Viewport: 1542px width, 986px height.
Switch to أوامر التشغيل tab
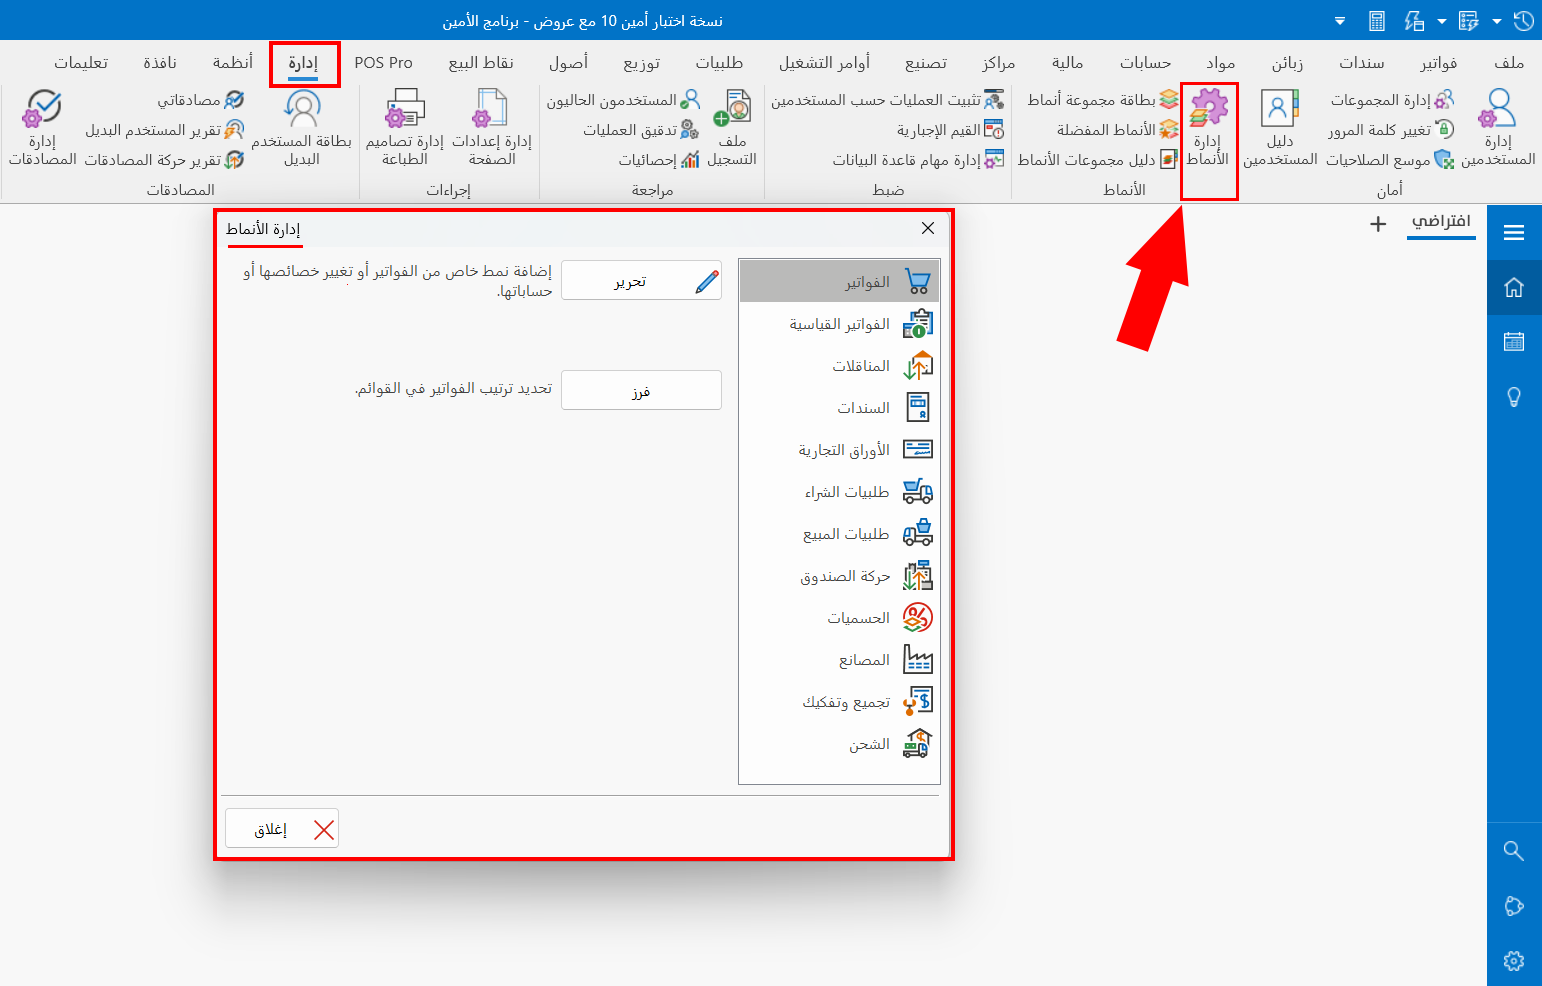tap(825, 63)
